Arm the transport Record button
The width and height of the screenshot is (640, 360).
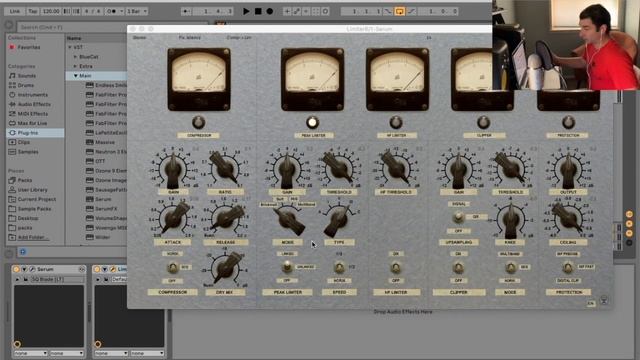click(270, 11)
